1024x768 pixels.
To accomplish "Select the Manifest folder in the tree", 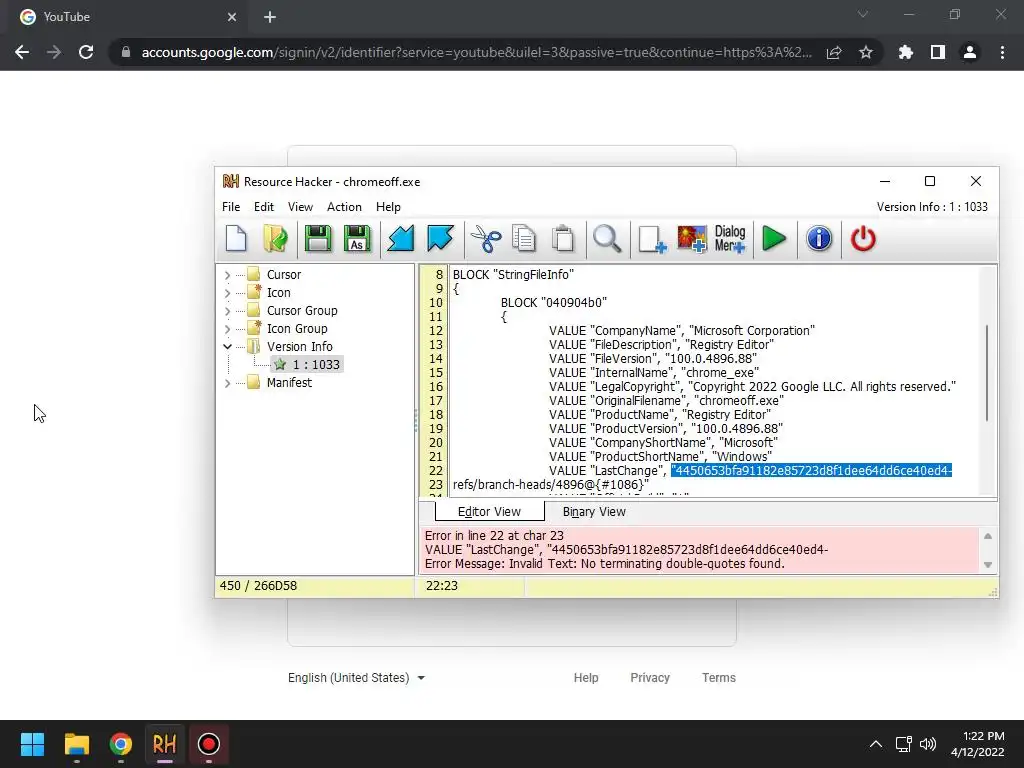I will click(289, 383).
